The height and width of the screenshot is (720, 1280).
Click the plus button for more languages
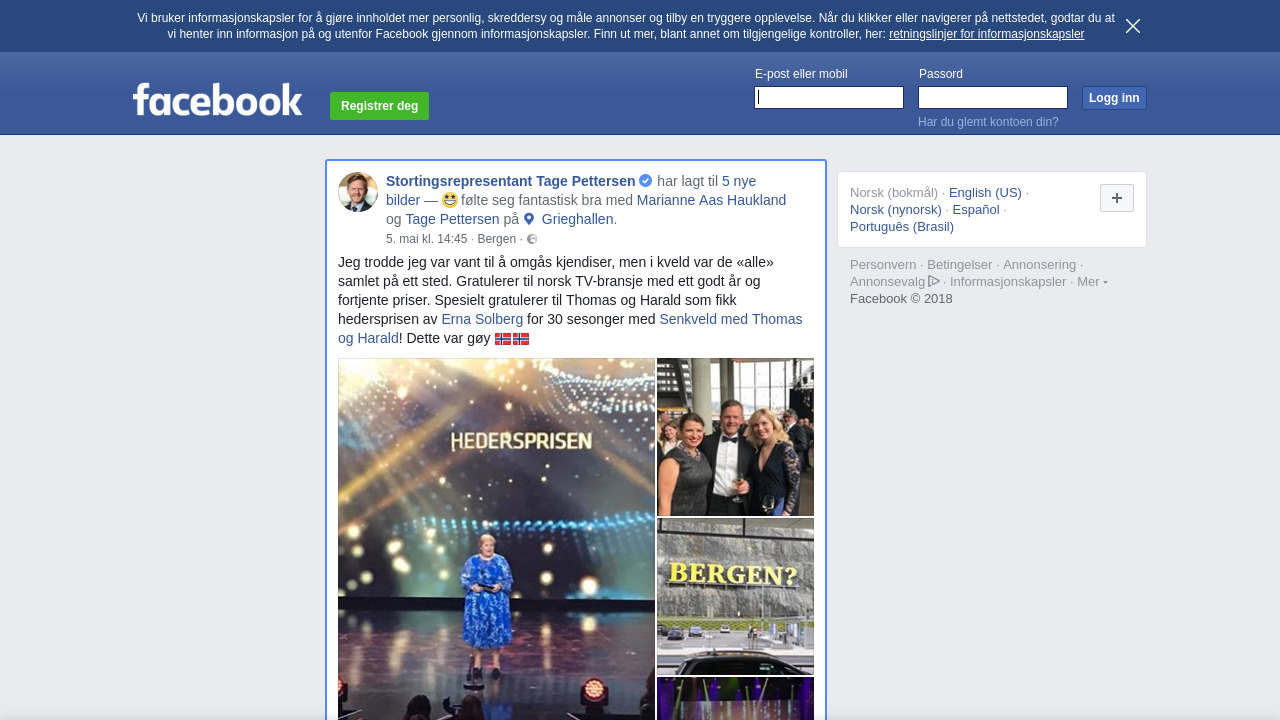pos(1117,198)
